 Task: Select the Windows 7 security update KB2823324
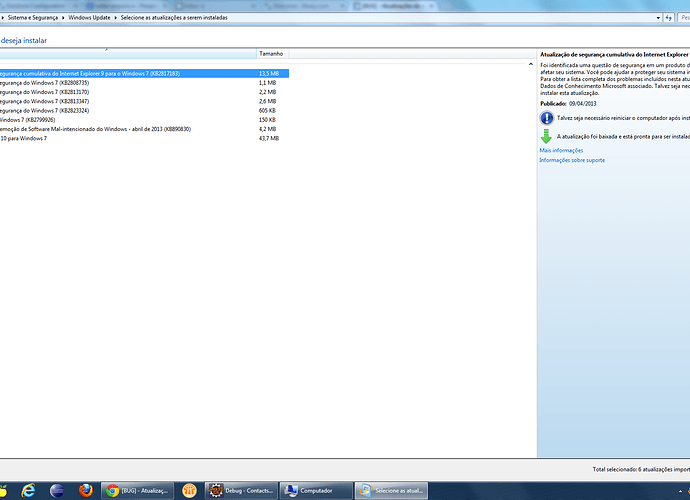(x=144, y=110)
